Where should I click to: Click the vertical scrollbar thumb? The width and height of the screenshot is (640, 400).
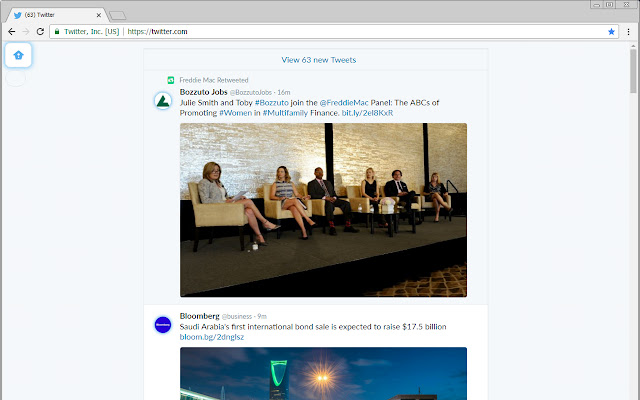click(633, 71)
